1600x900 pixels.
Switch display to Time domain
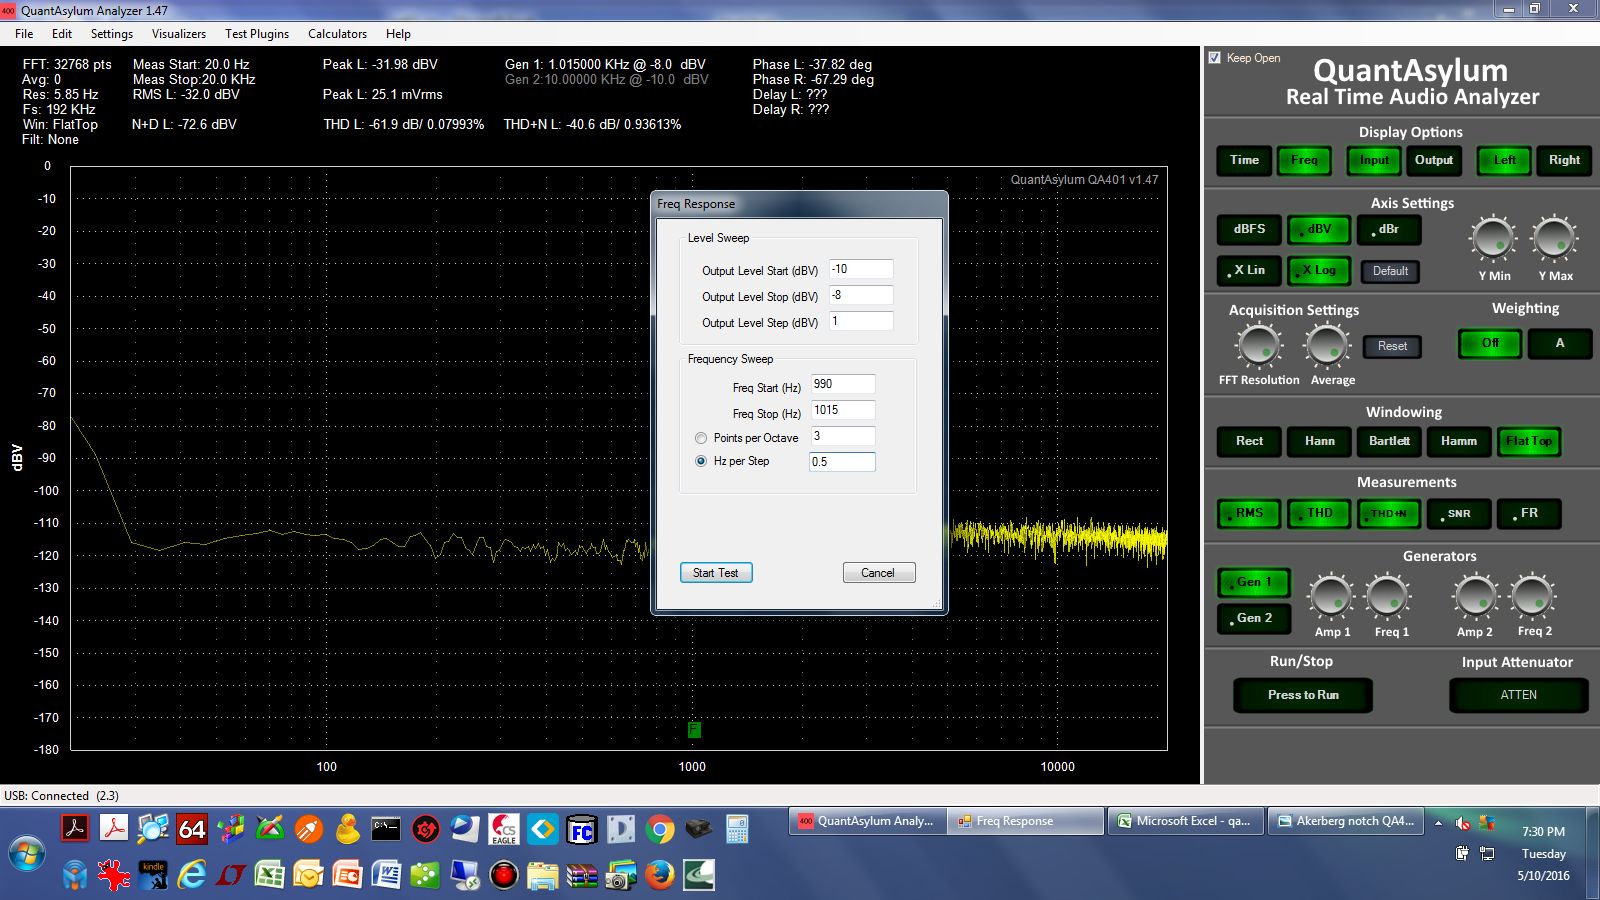(x=1245, y=160)
